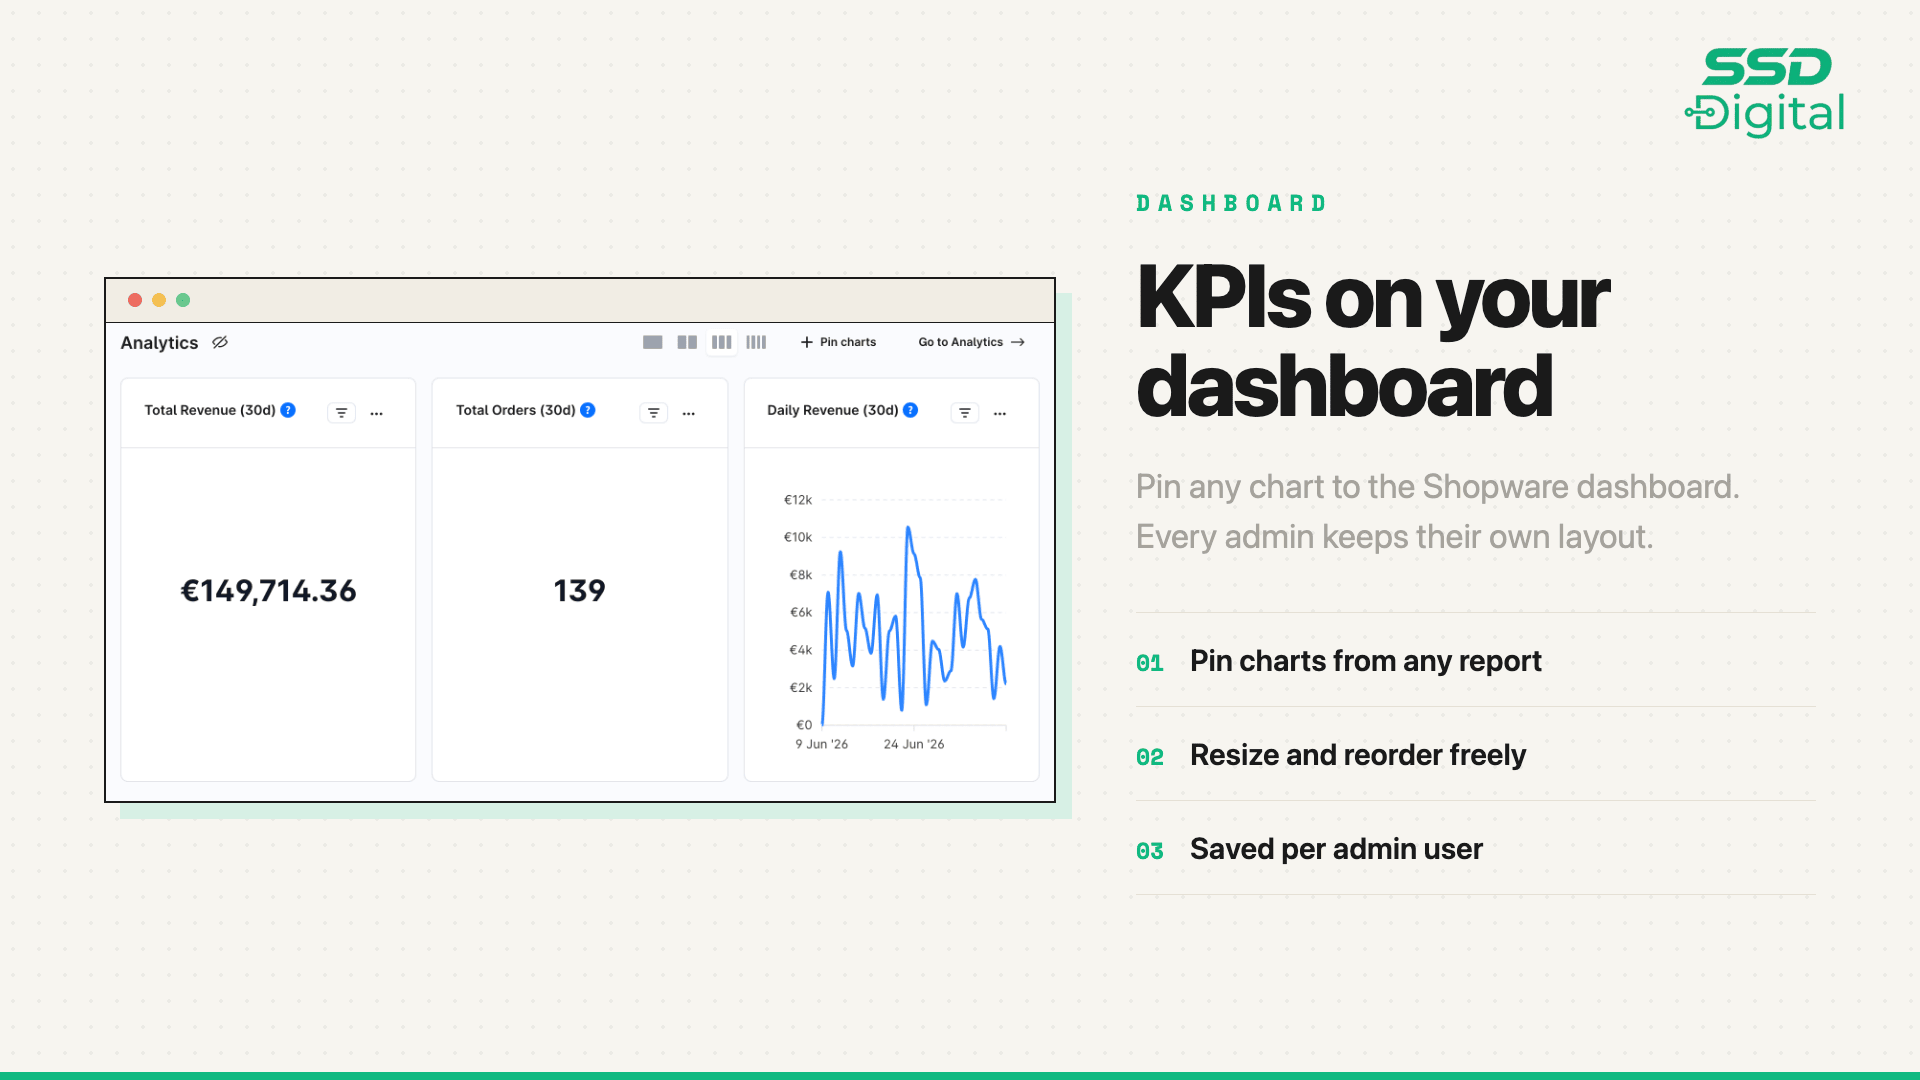Click the €149,714.36 revenue value
Screen dimensions: 1920x1080
pyautogui.click(x=268, y=591)
